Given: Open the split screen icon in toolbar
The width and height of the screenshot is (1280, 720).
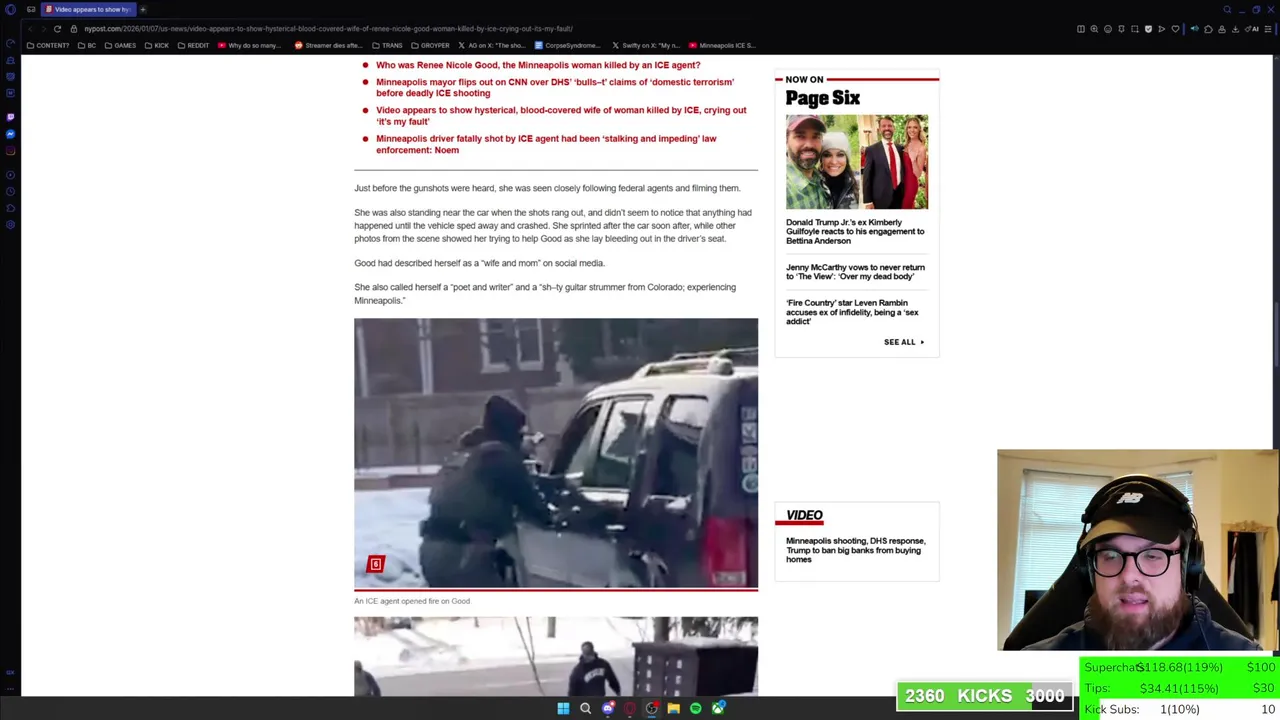Looking at the screenshot, I should pos(1081,29).
